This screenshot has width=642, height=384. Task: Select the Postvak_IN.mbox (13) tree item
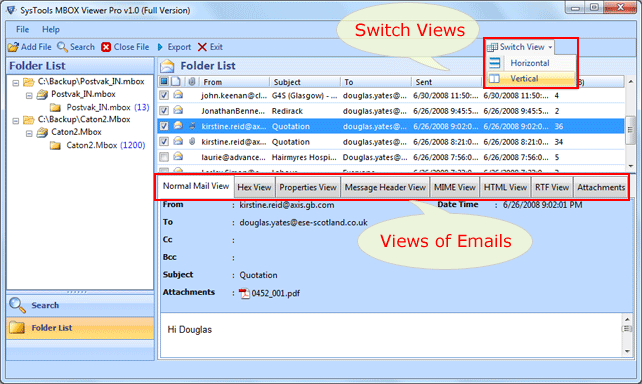click(x=108, y=108)
